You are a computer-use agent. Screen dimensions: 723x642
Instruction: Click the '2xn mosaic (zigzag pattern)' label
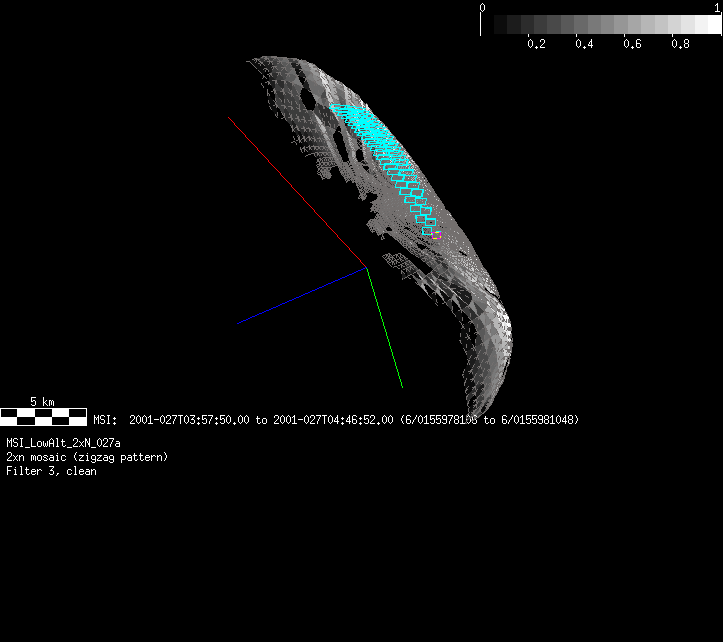87,457
